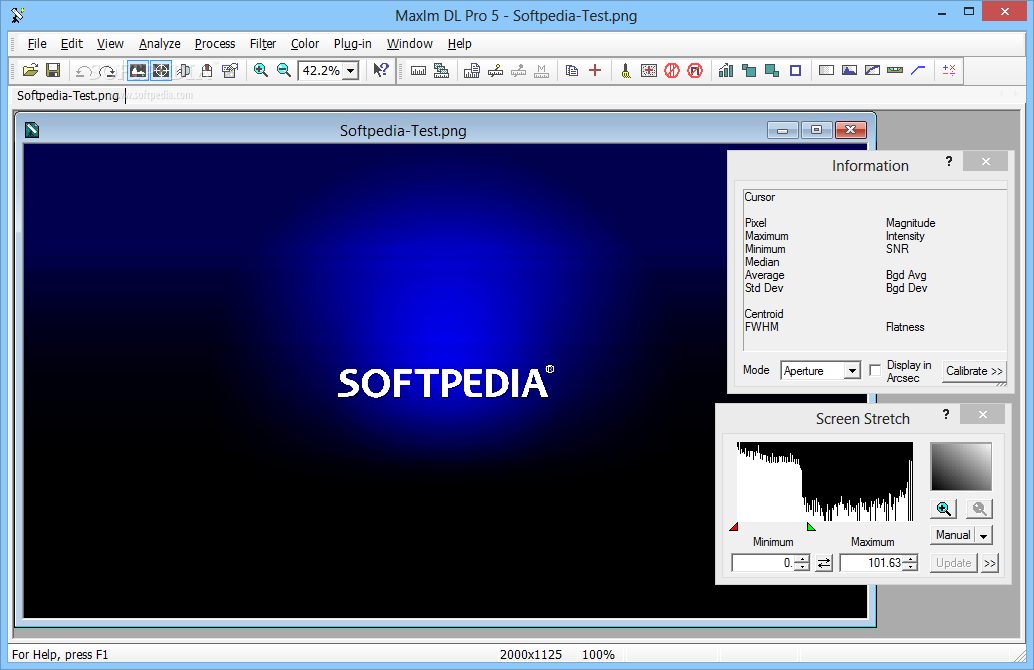Screen dimensions: 1034x670
Task: Close the Information panel
Action: pyautogui.click(x=985, y=162)
